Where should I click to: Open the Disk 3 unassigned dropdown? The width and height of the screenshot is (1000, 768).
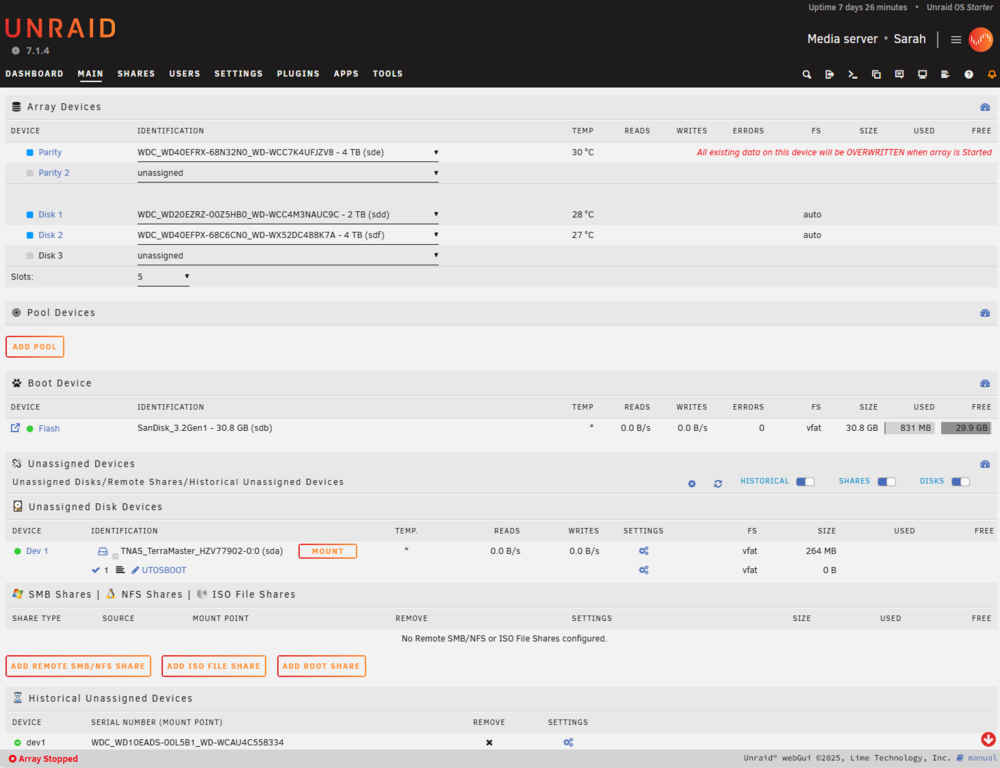click(288, 256)
